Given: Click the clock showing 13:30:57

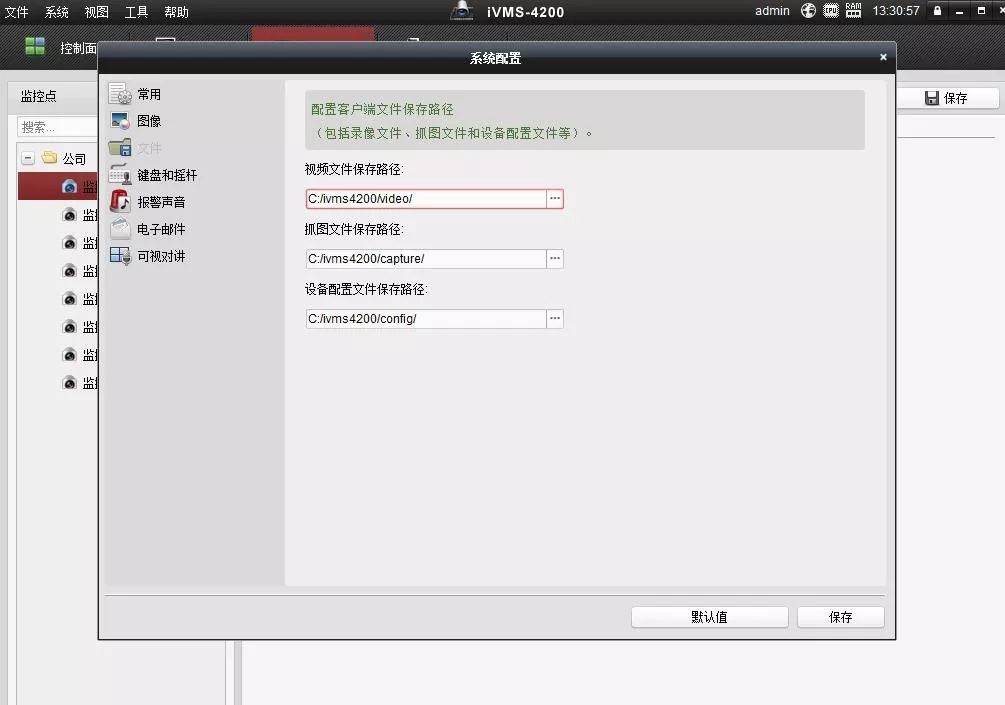Looking at the screenshot, I should pyautogui.click(x=895, y=11).
